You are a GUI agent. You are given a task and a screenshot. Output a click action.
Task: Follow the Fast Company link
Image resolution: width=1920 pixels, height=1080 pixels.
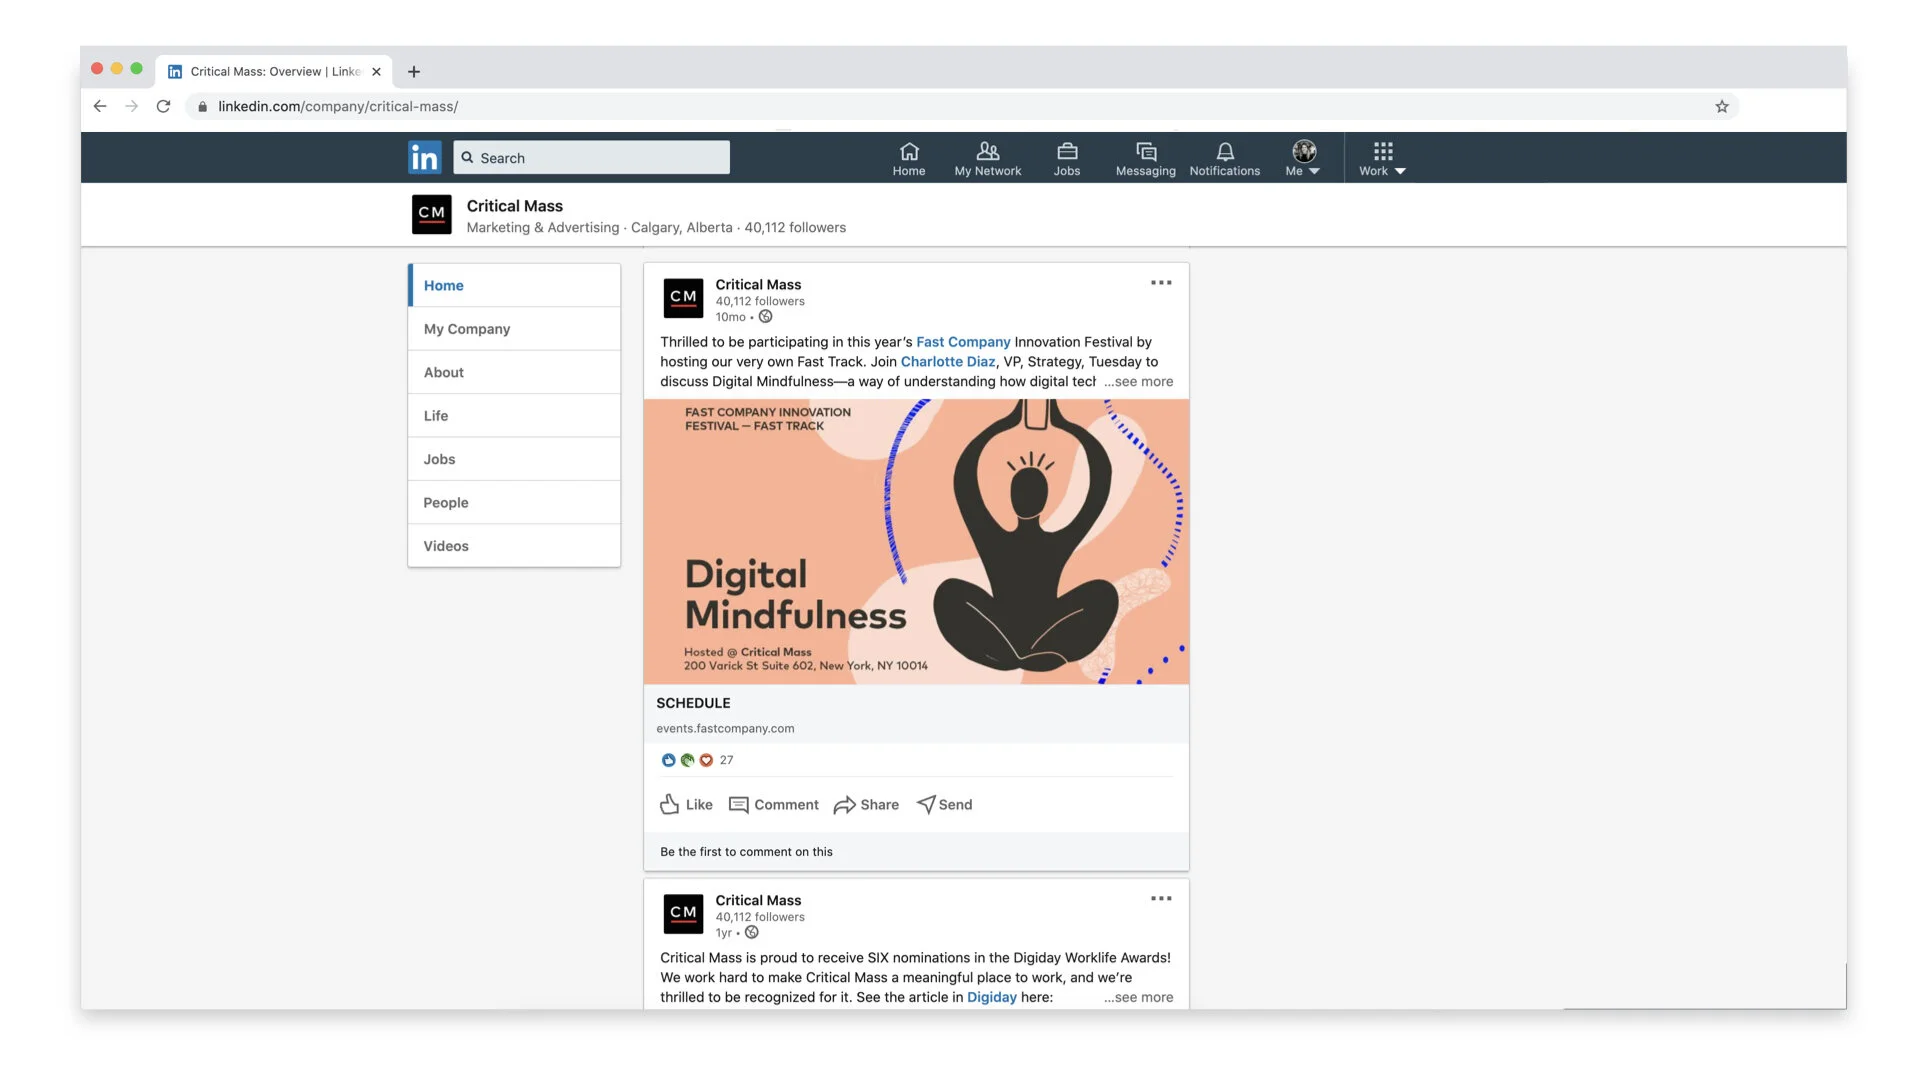[x=963, y=341]
